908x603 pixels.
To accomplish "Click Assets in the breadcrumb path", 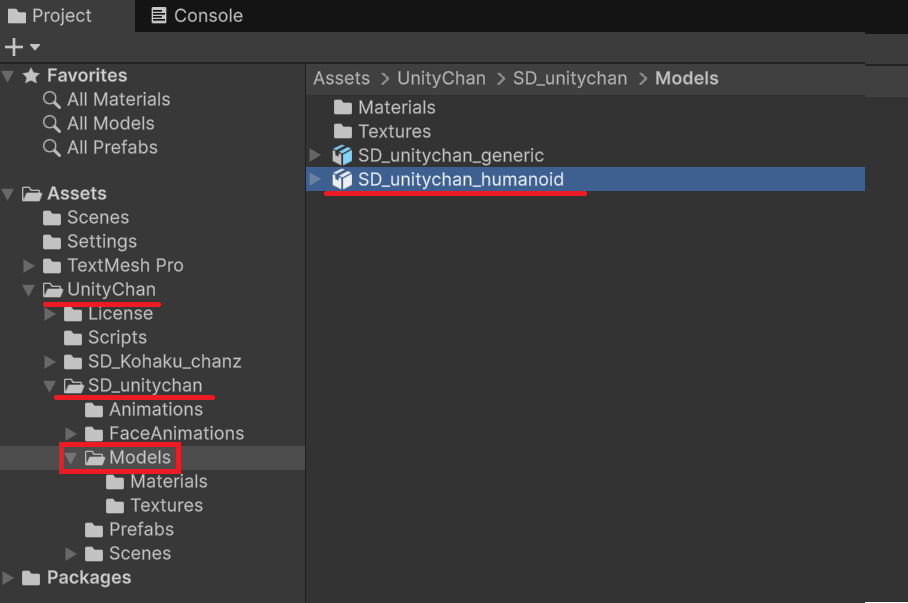I will pos(341,78).
